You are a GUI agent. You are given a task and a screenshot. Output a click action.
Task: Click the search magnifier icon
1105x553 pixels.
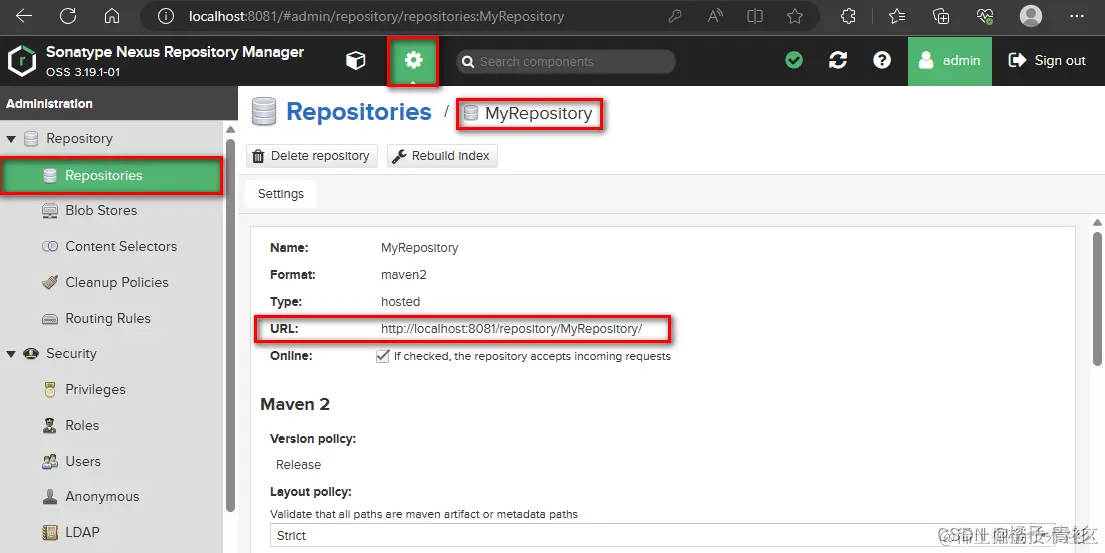[x=467, y=62]
